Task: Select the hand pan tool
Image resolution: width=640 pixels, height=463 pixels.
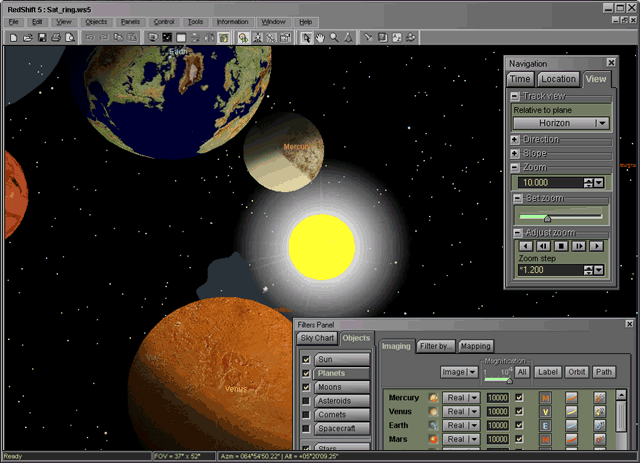Action: [320, 38]
